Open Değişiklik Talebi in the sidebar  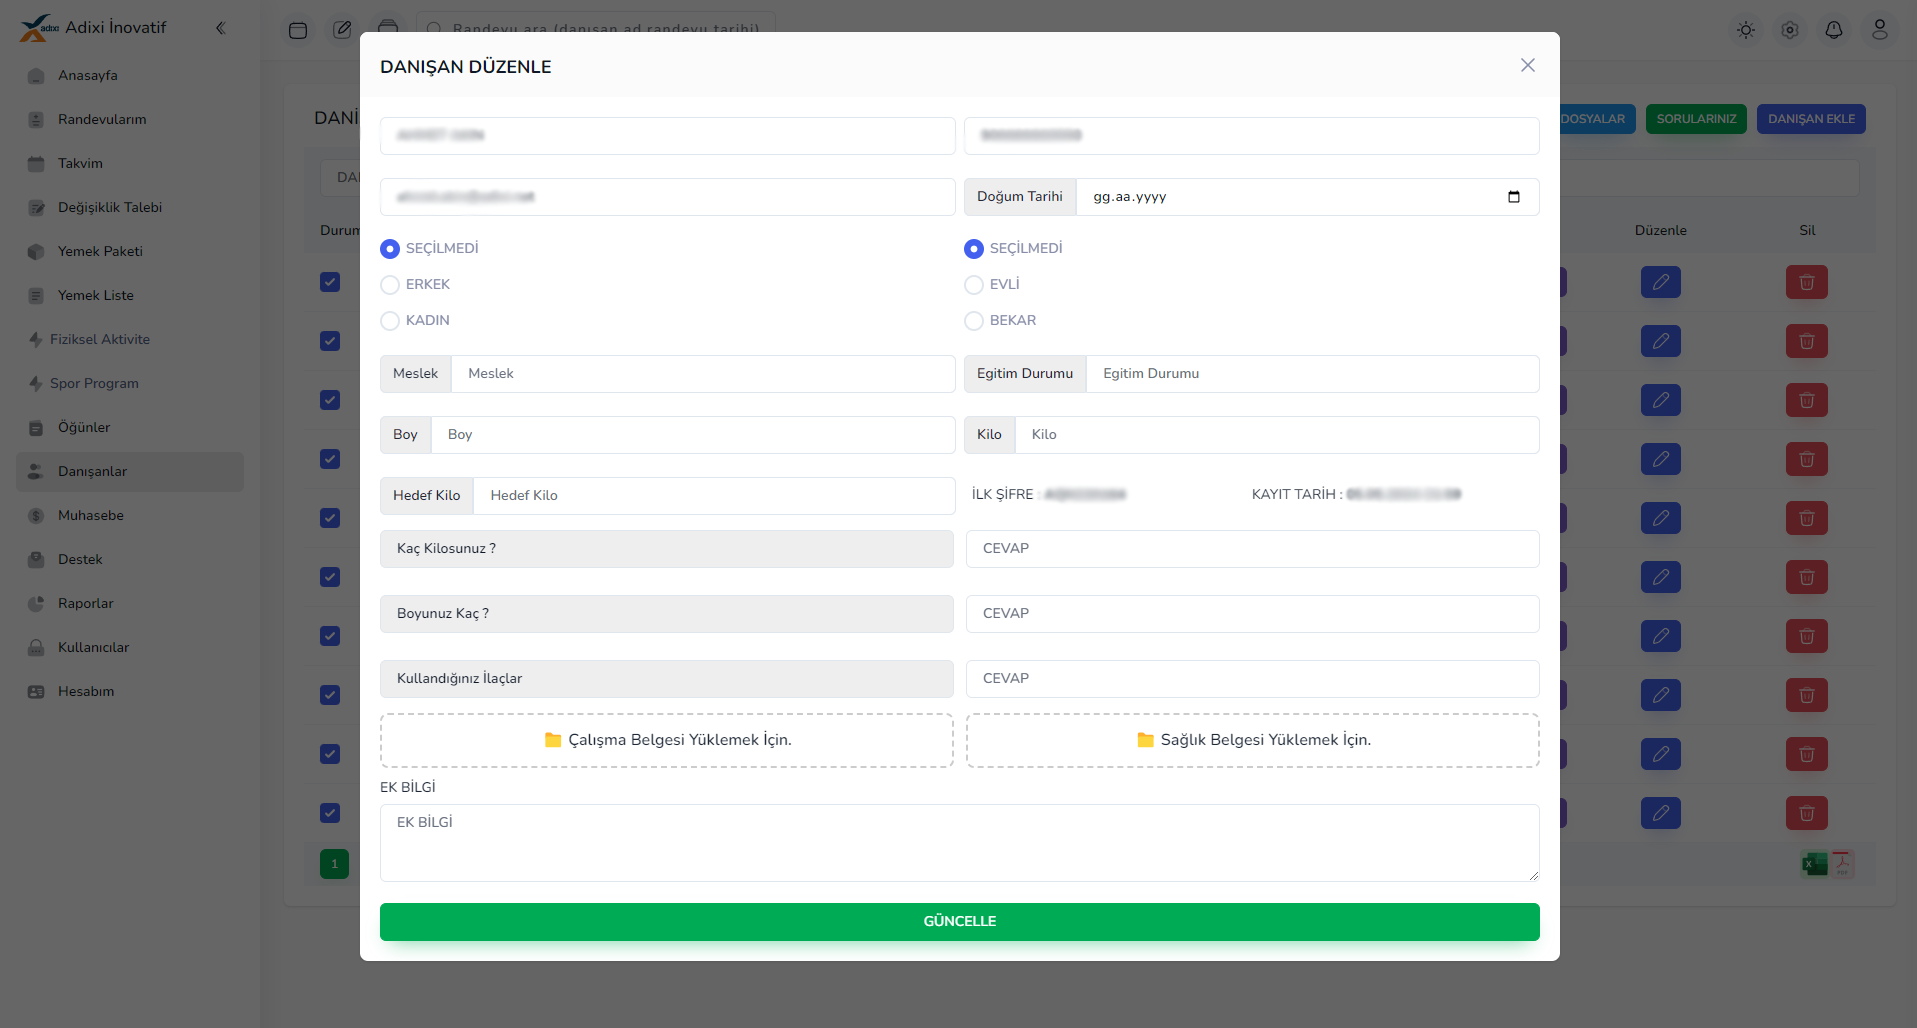pos(130,208)
